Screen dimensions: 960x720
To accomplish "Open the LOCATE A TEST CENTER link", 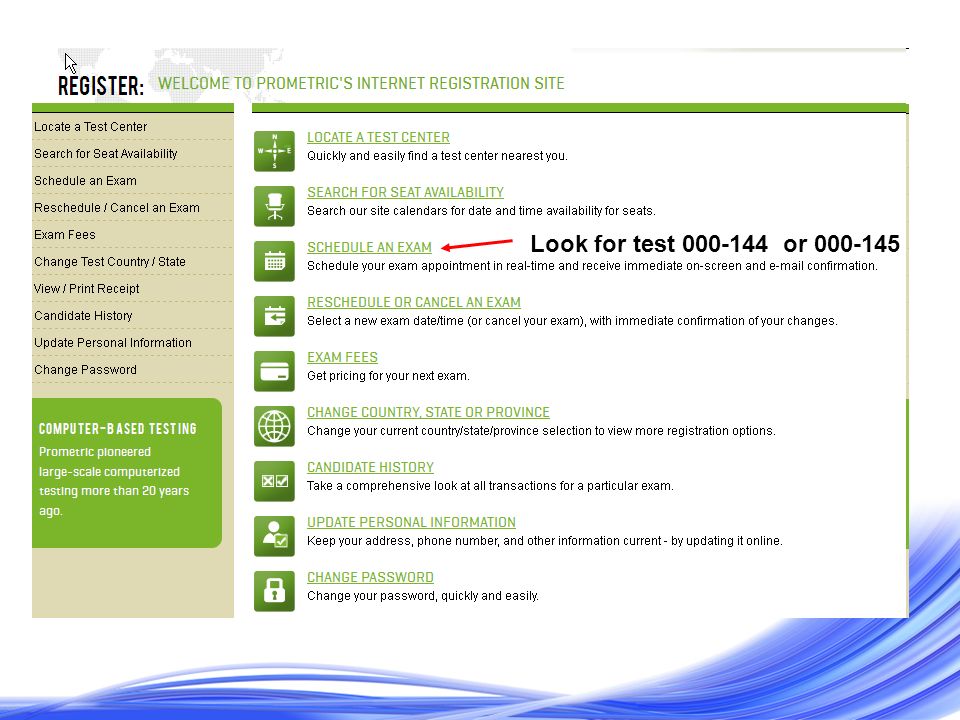I will (x=378, y=138).
